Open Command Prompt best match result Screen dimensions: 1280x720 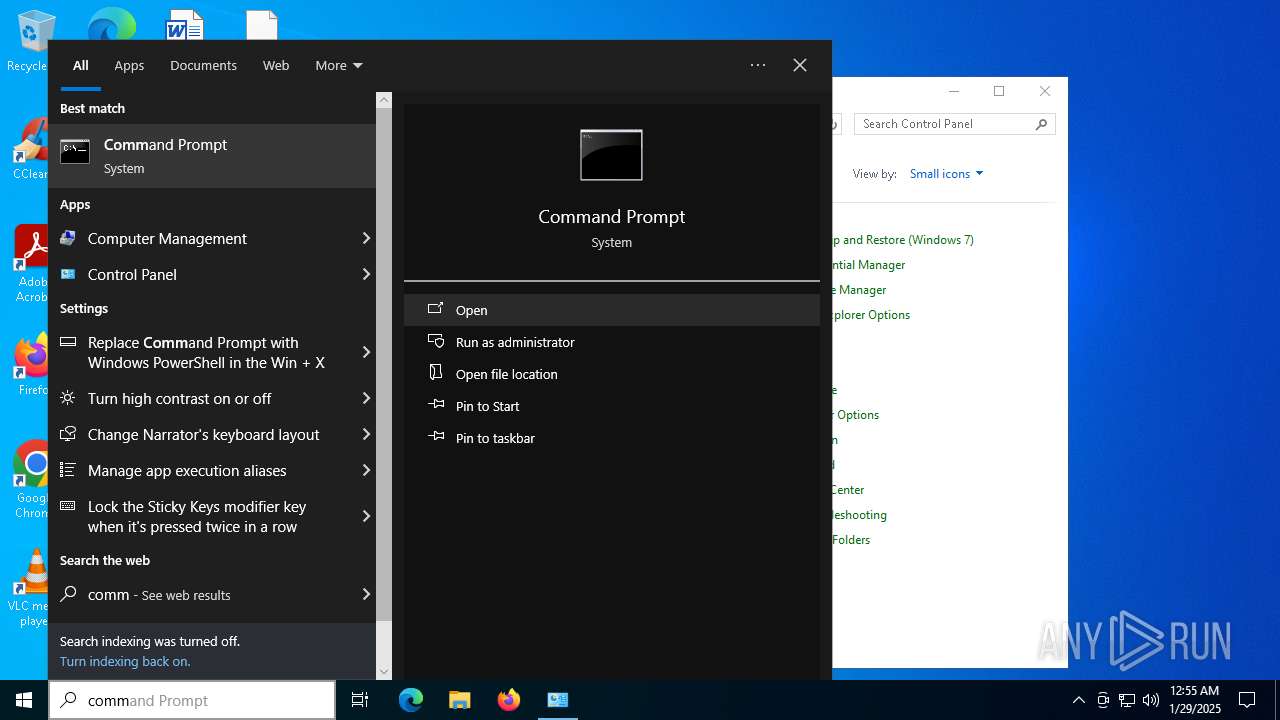pos(212,156)
